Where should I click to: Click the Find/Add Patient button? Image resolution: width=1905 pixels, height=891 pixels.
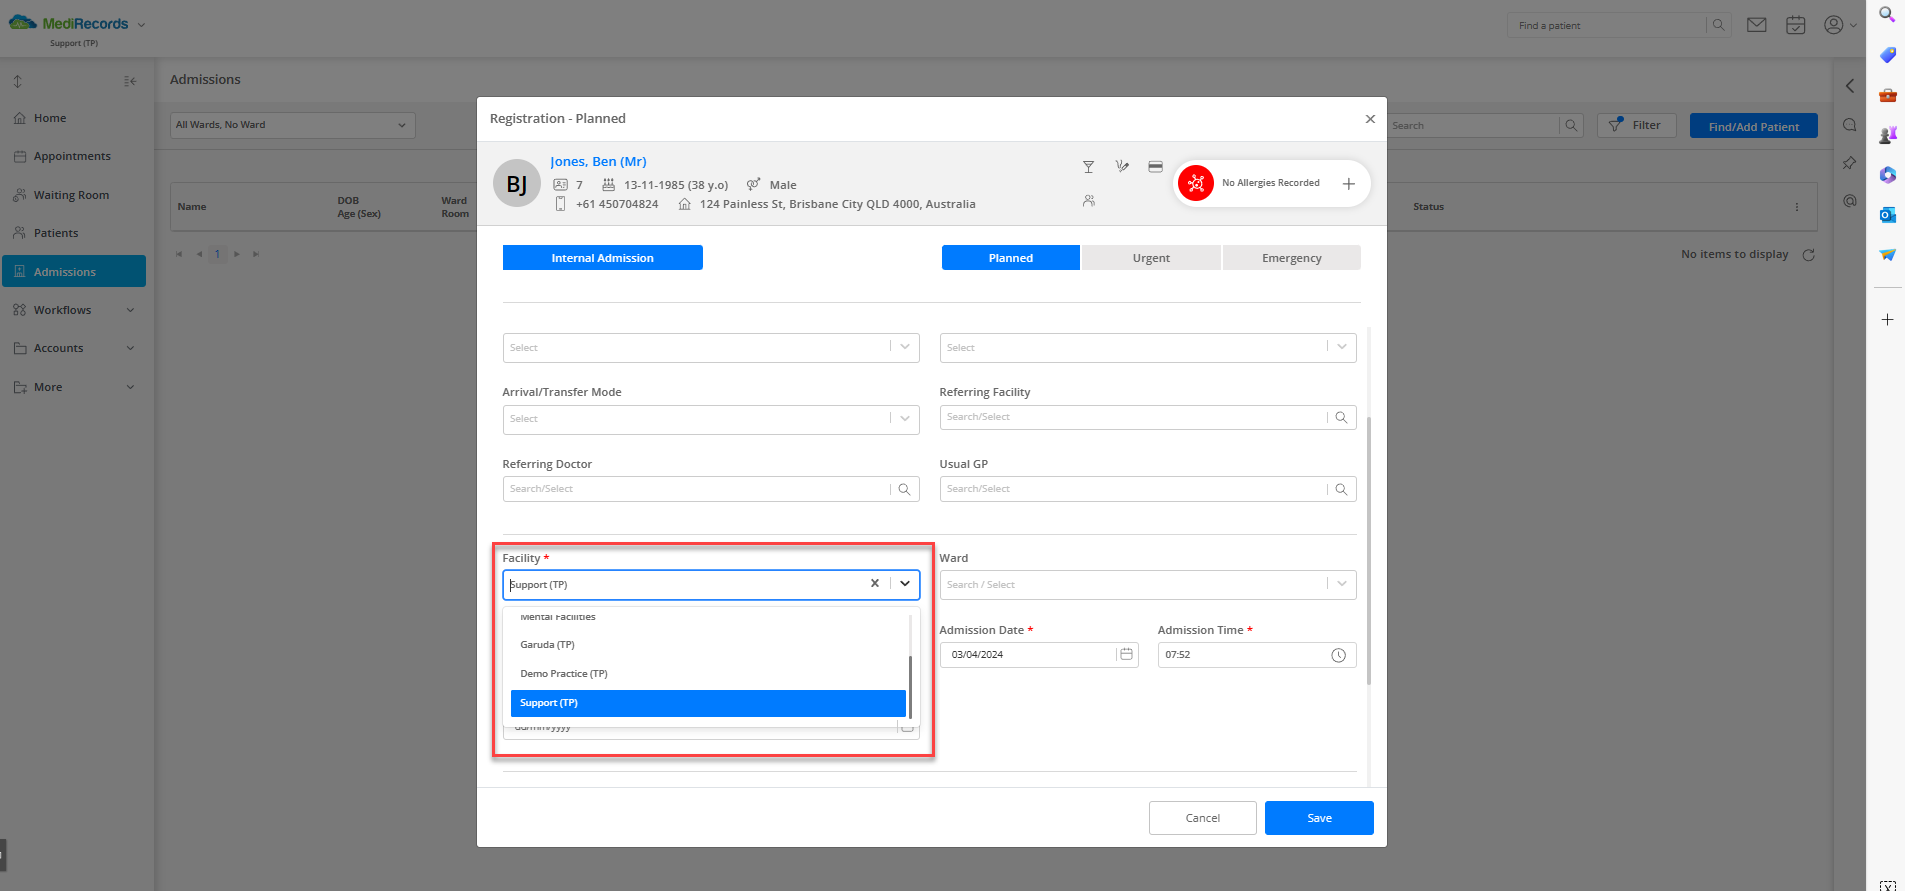coord(1753,126)
